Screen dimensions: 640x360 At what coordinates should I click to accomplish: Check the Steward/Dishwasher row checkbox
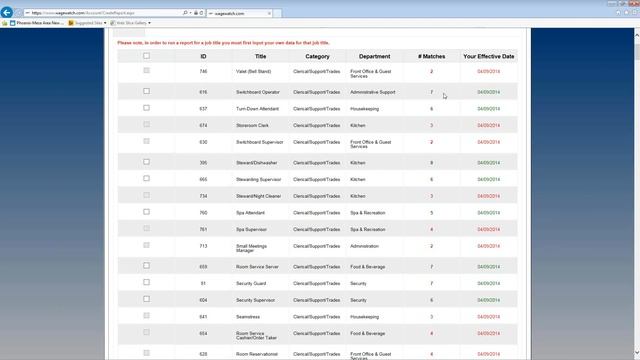pos(147,162)
